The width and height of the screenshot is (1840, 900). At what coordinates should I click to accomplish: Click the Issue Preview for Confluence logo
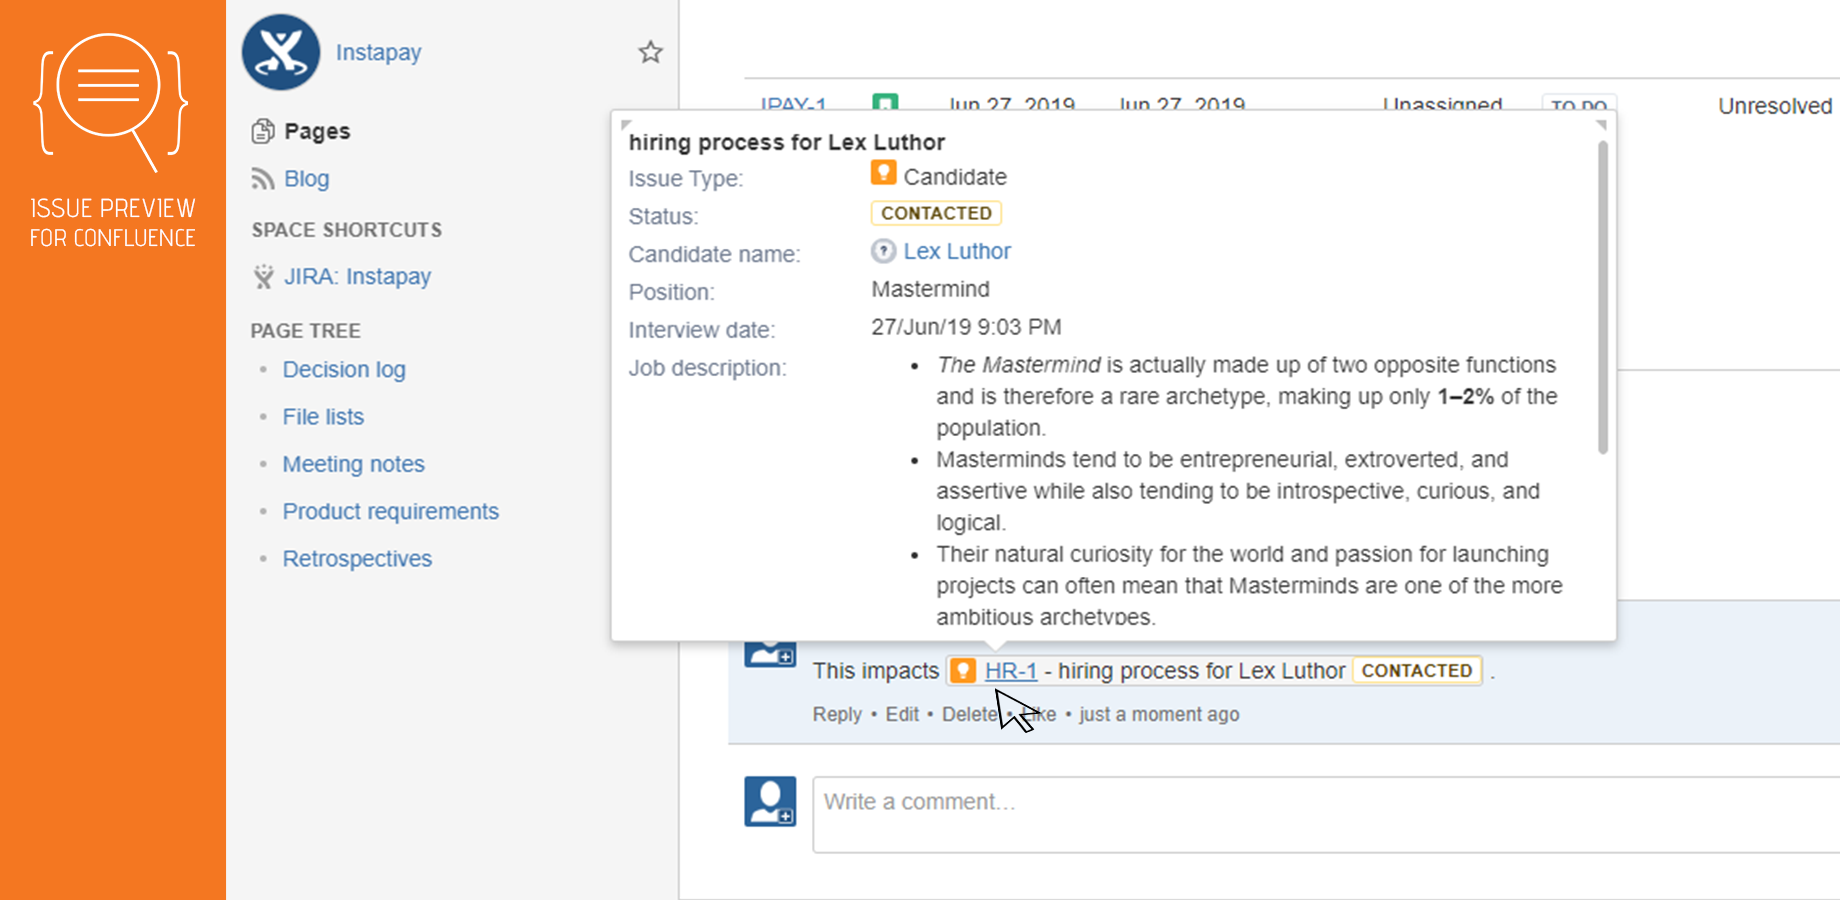point(112,140)
